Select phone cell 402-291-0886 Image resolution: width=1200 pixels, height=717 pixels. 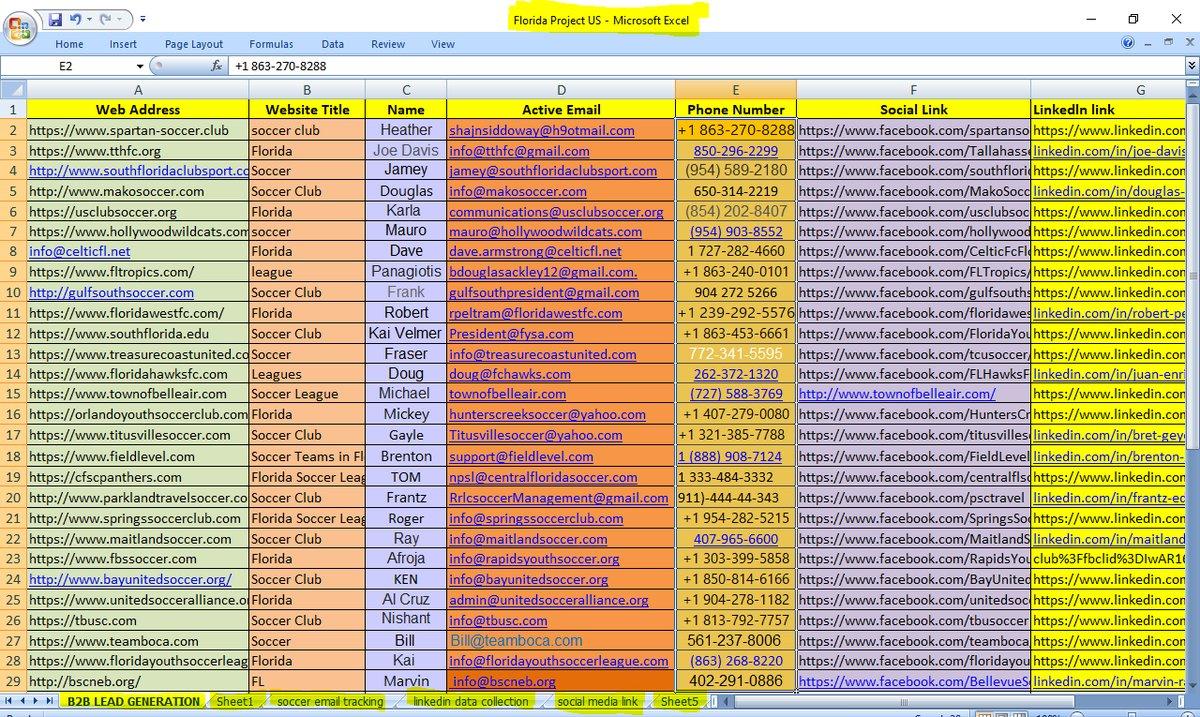[736, 681]
